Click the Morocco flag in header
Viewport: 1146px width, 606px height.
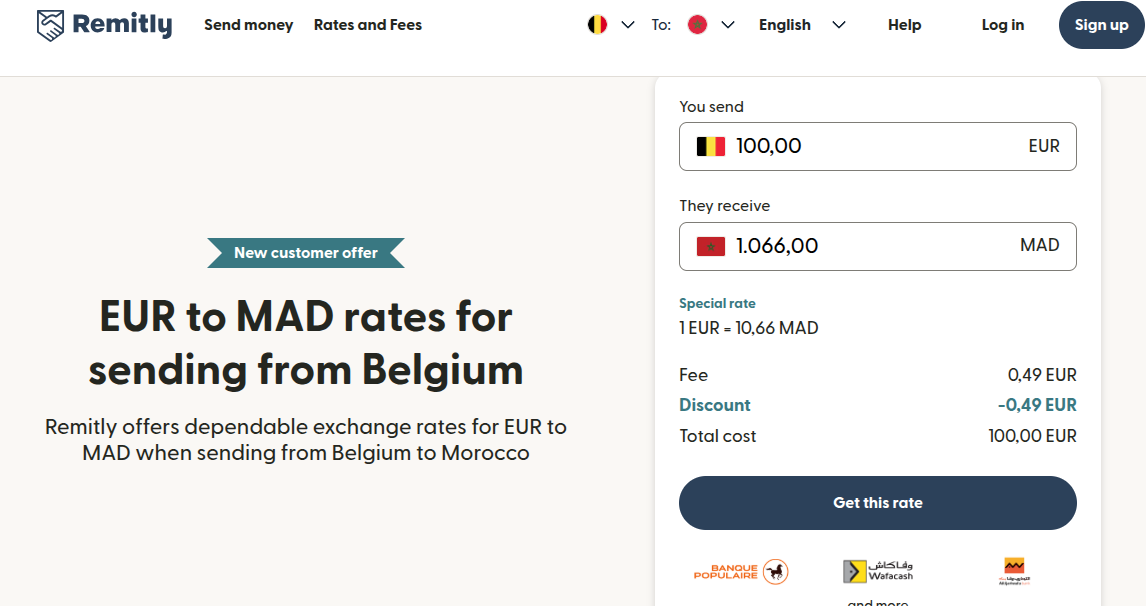(x=698, y=25)
